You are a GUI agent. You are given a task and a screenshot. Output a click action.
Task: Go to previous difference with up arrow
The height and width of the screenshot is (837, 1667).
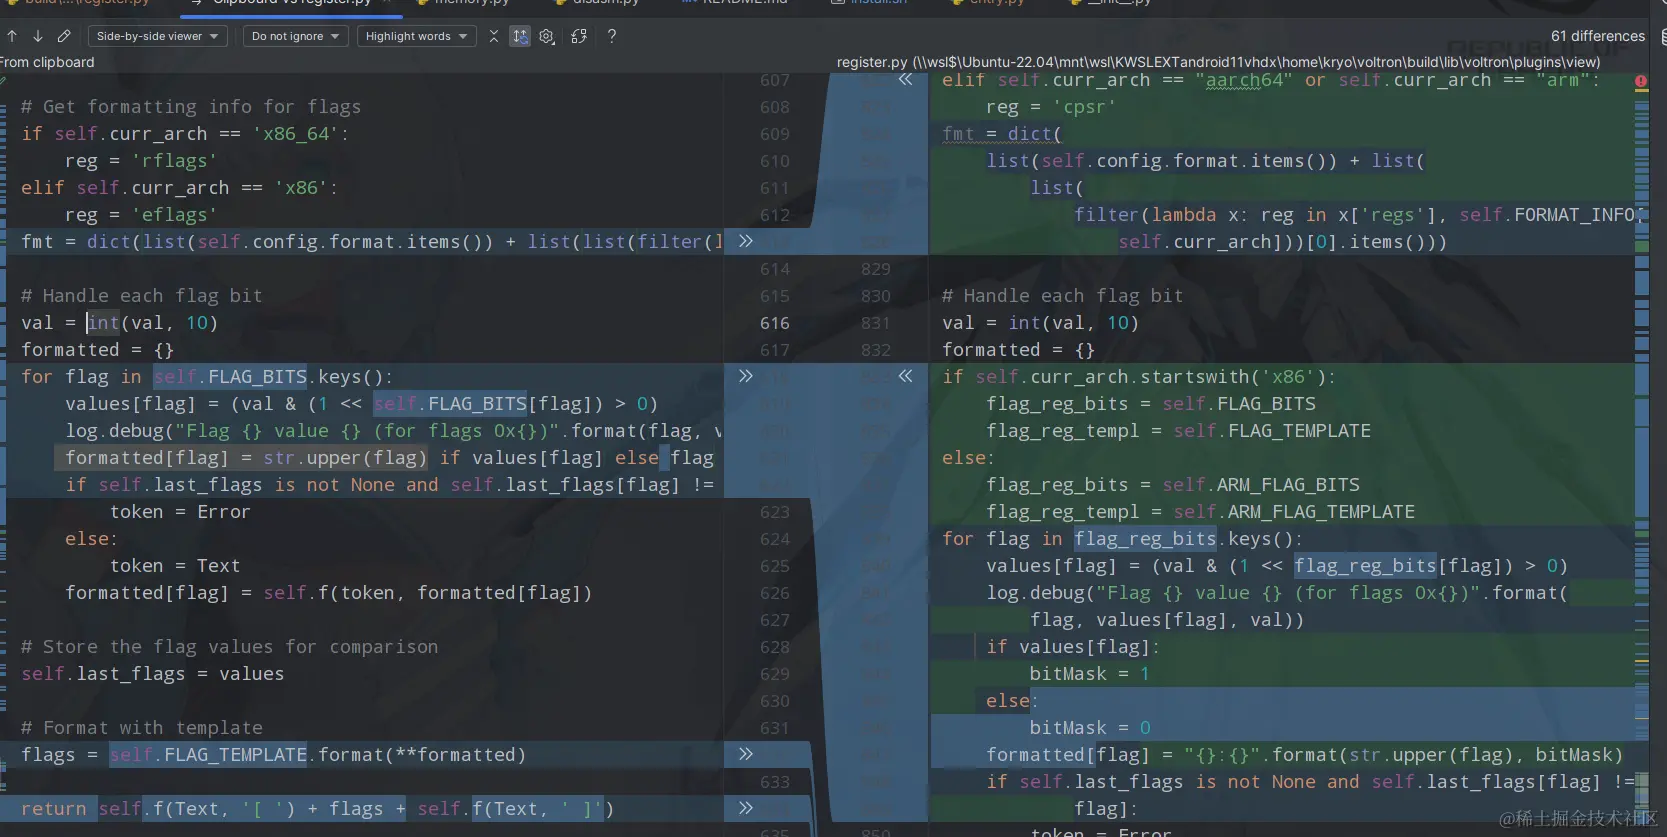tap(12, 36)
